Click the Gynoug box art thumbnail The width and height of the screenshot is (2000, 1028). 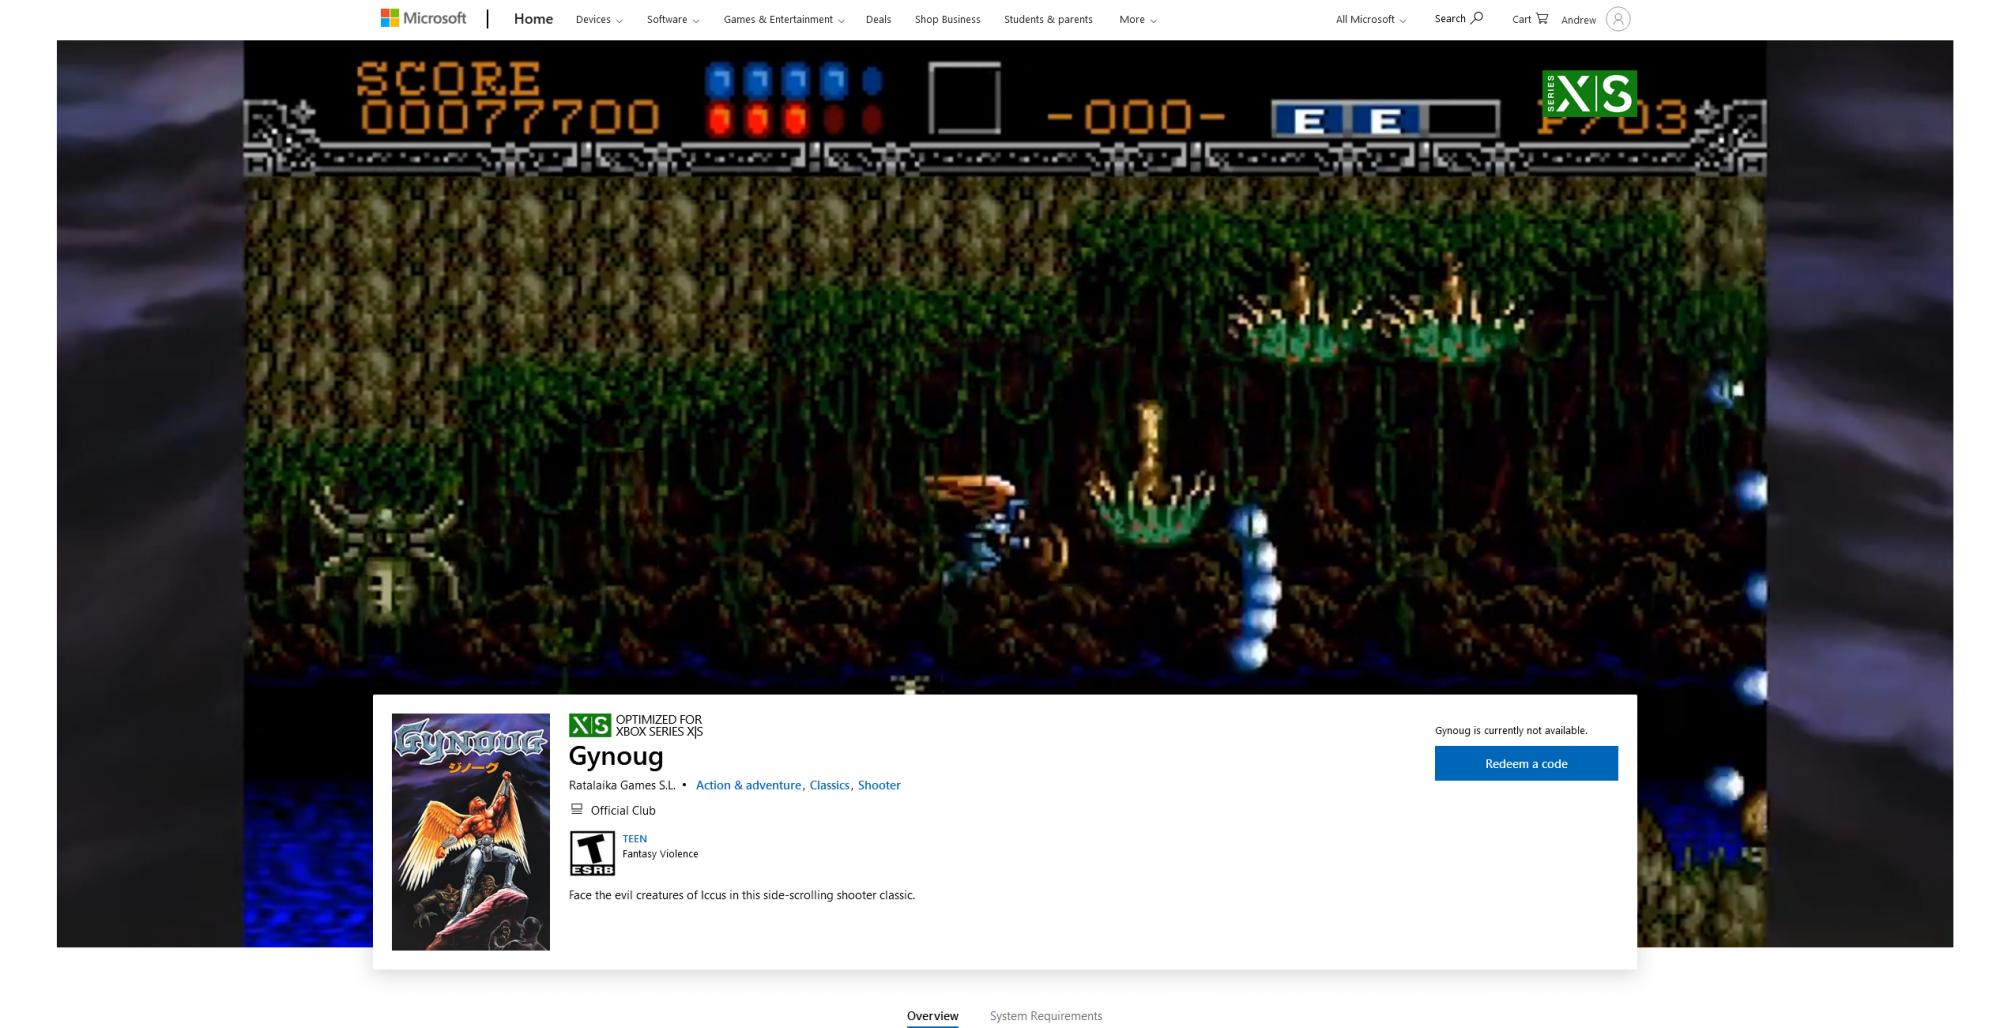click(x=471, y=831)
